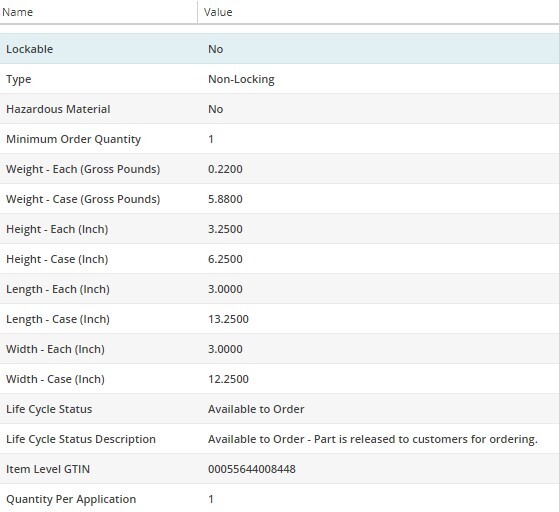
Task: Click the column divider between Name and Value
Action: [x=198, y=12]
